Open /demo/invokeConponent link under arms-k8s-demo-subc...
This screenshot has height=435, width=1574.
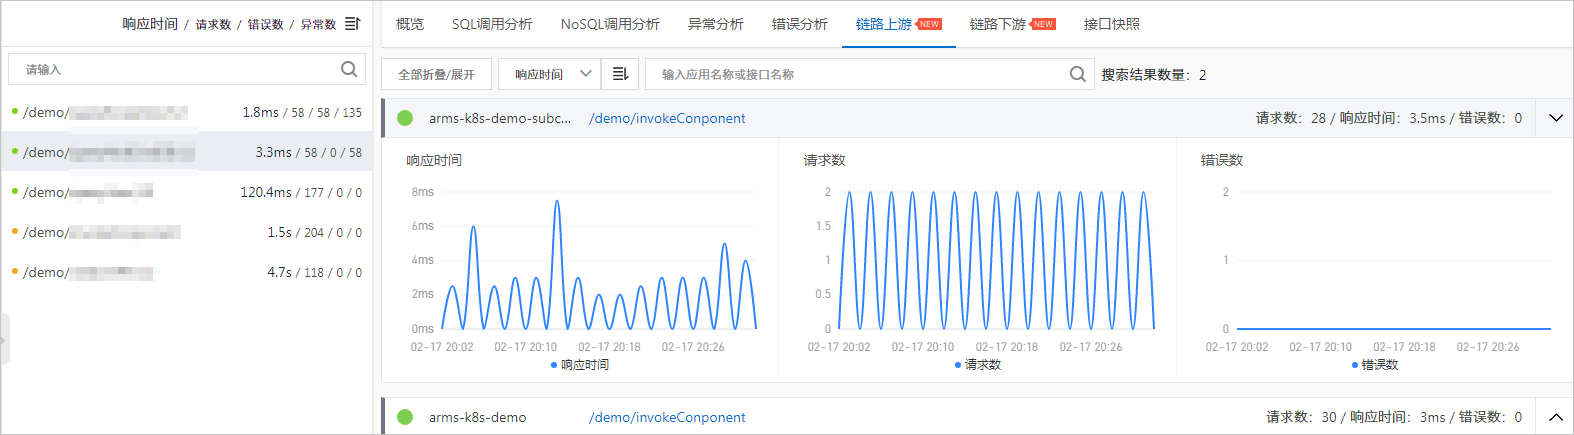(667, 118)
